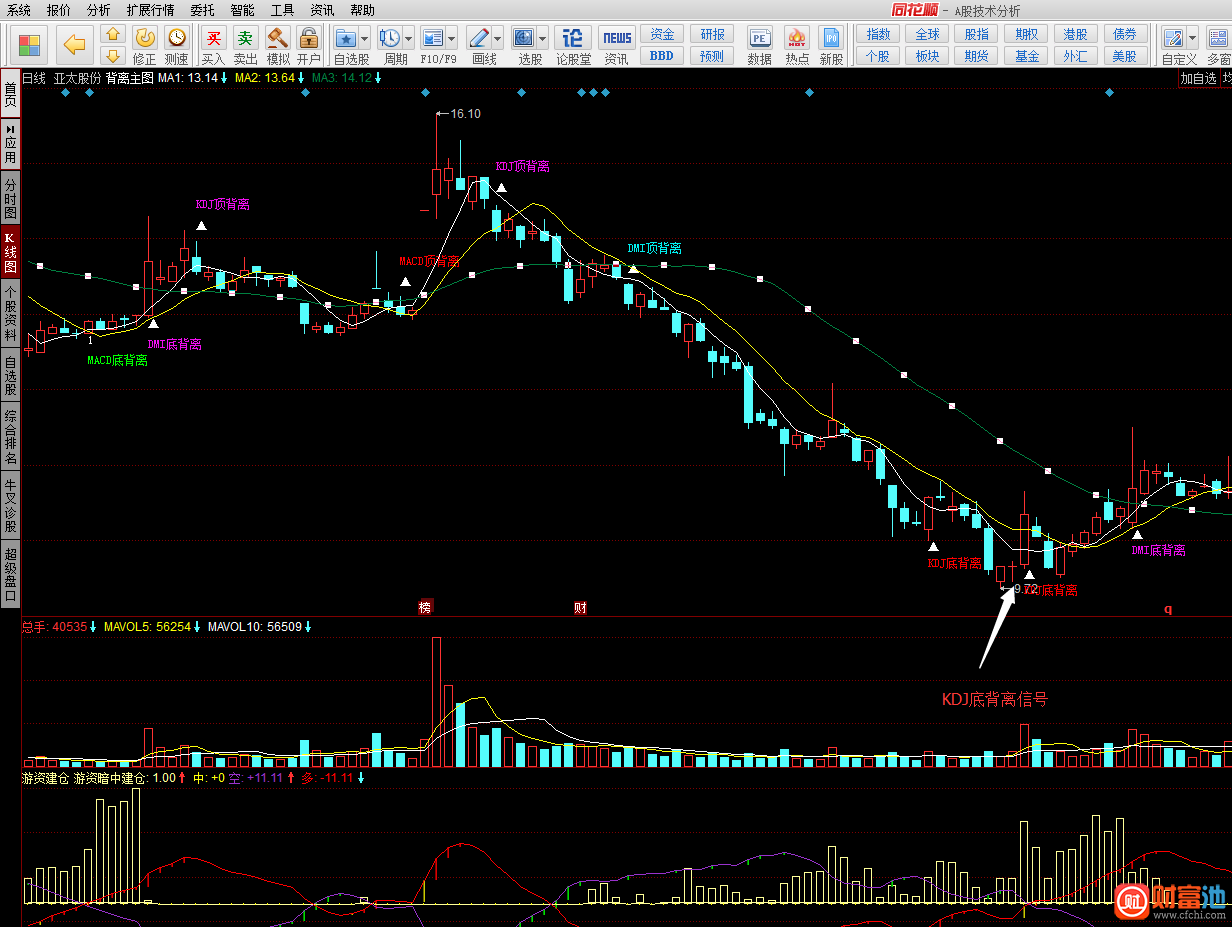The width and height of the screenshot is (1232, 927).
Task: Open the 委托 menu
Action: click(x=202, y=10)
